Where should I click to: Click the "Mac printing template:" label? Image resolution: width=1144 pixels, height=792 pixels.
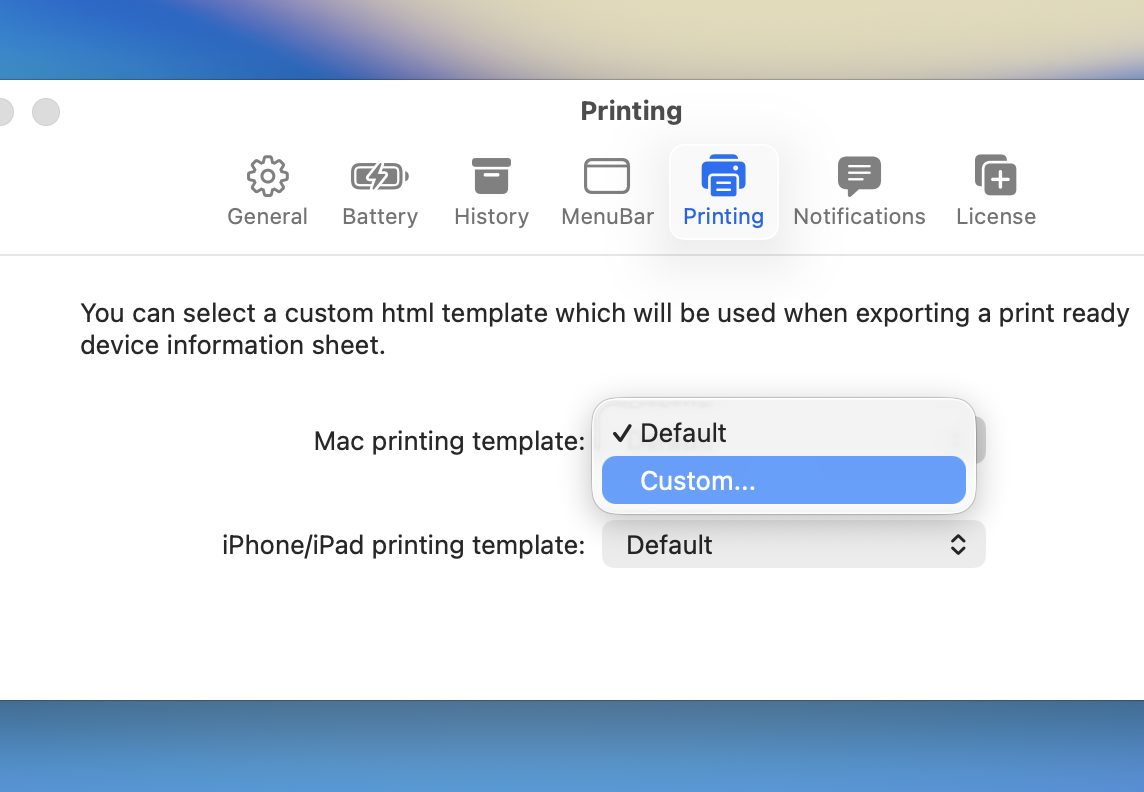(449, 441)
